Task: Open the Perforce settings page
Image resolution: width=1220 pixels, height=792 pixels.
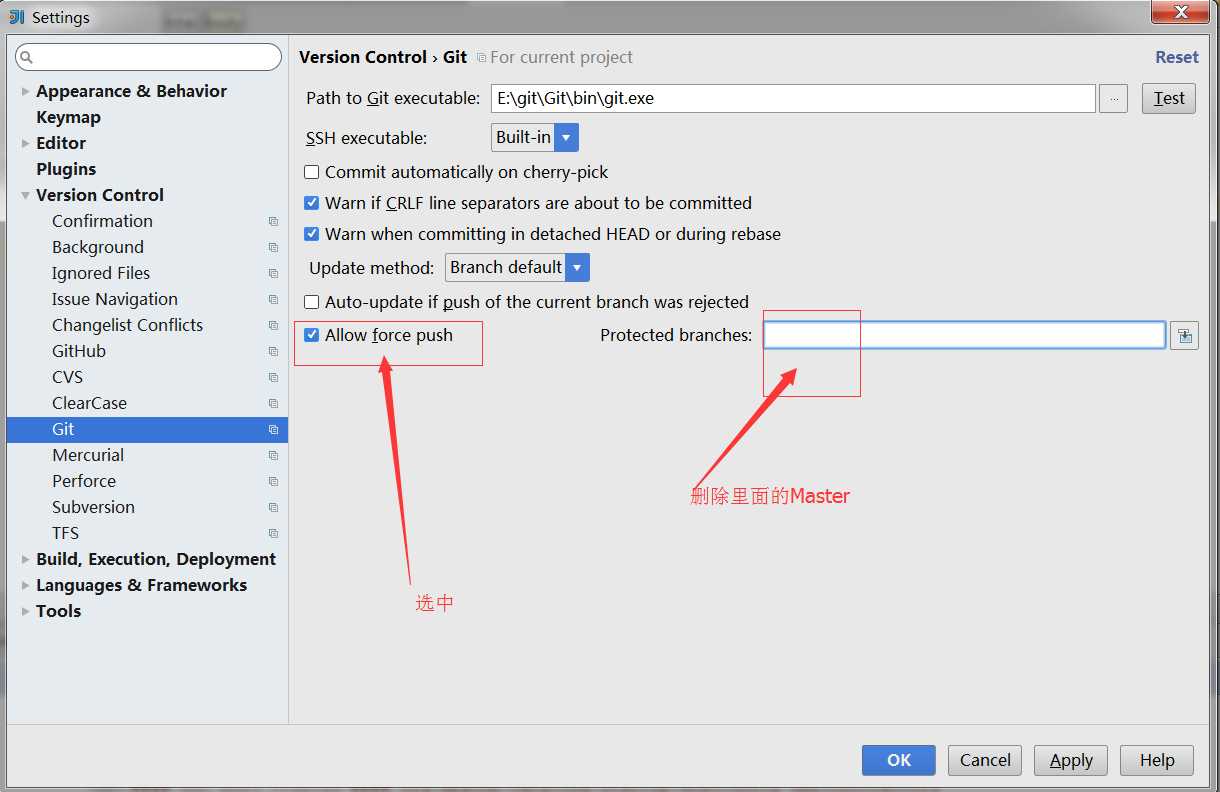Action: tap(84, 481)
